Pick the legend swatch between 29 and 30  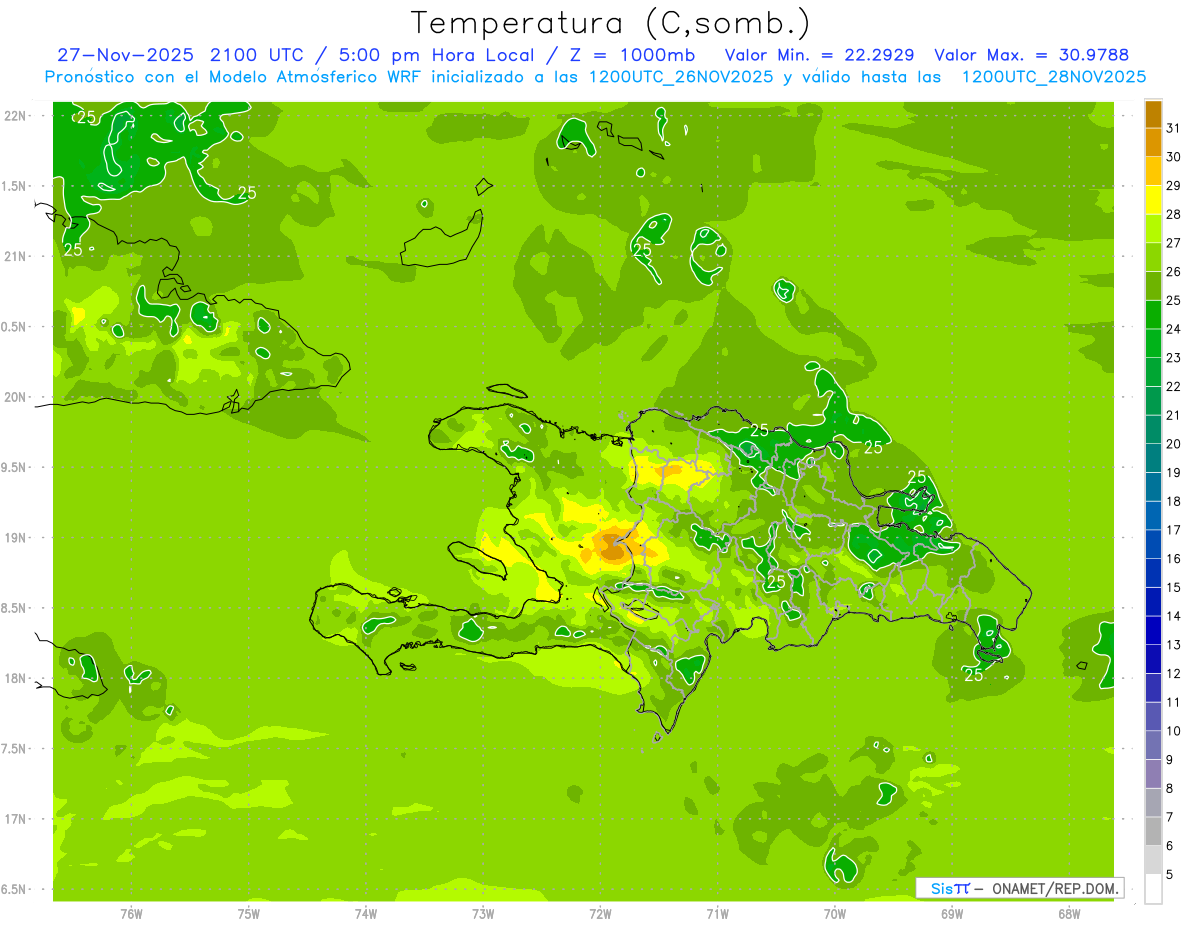pos(1153,171)
